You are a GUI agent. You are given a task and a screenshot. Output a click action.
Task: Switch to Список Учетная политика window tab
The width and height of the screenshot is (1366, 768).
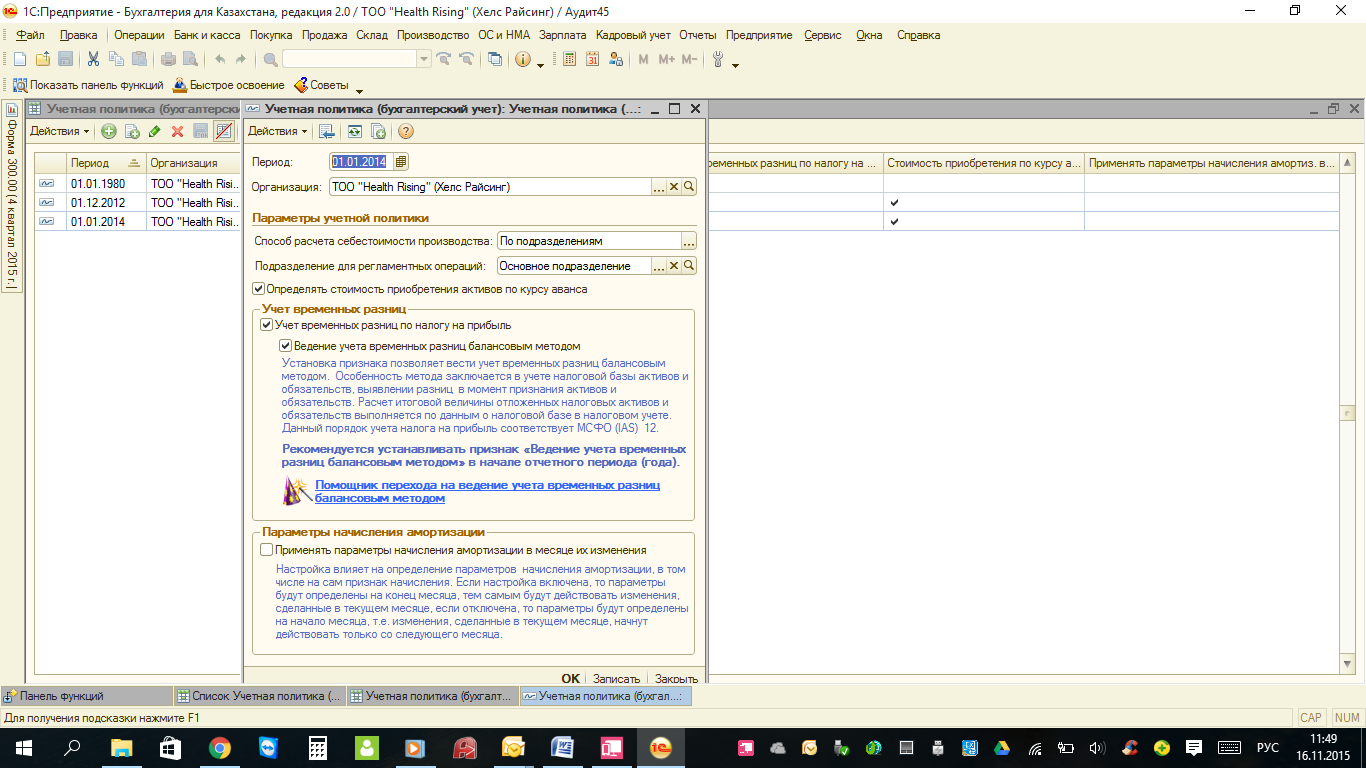260,696
